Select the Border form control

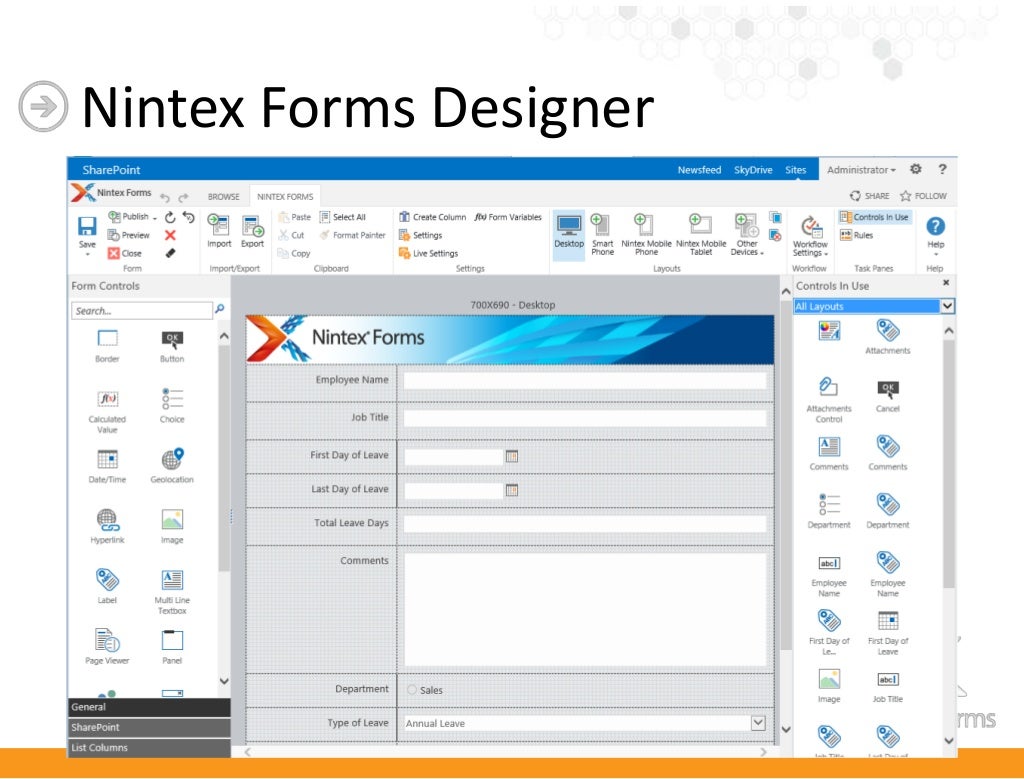click(107, 346)
